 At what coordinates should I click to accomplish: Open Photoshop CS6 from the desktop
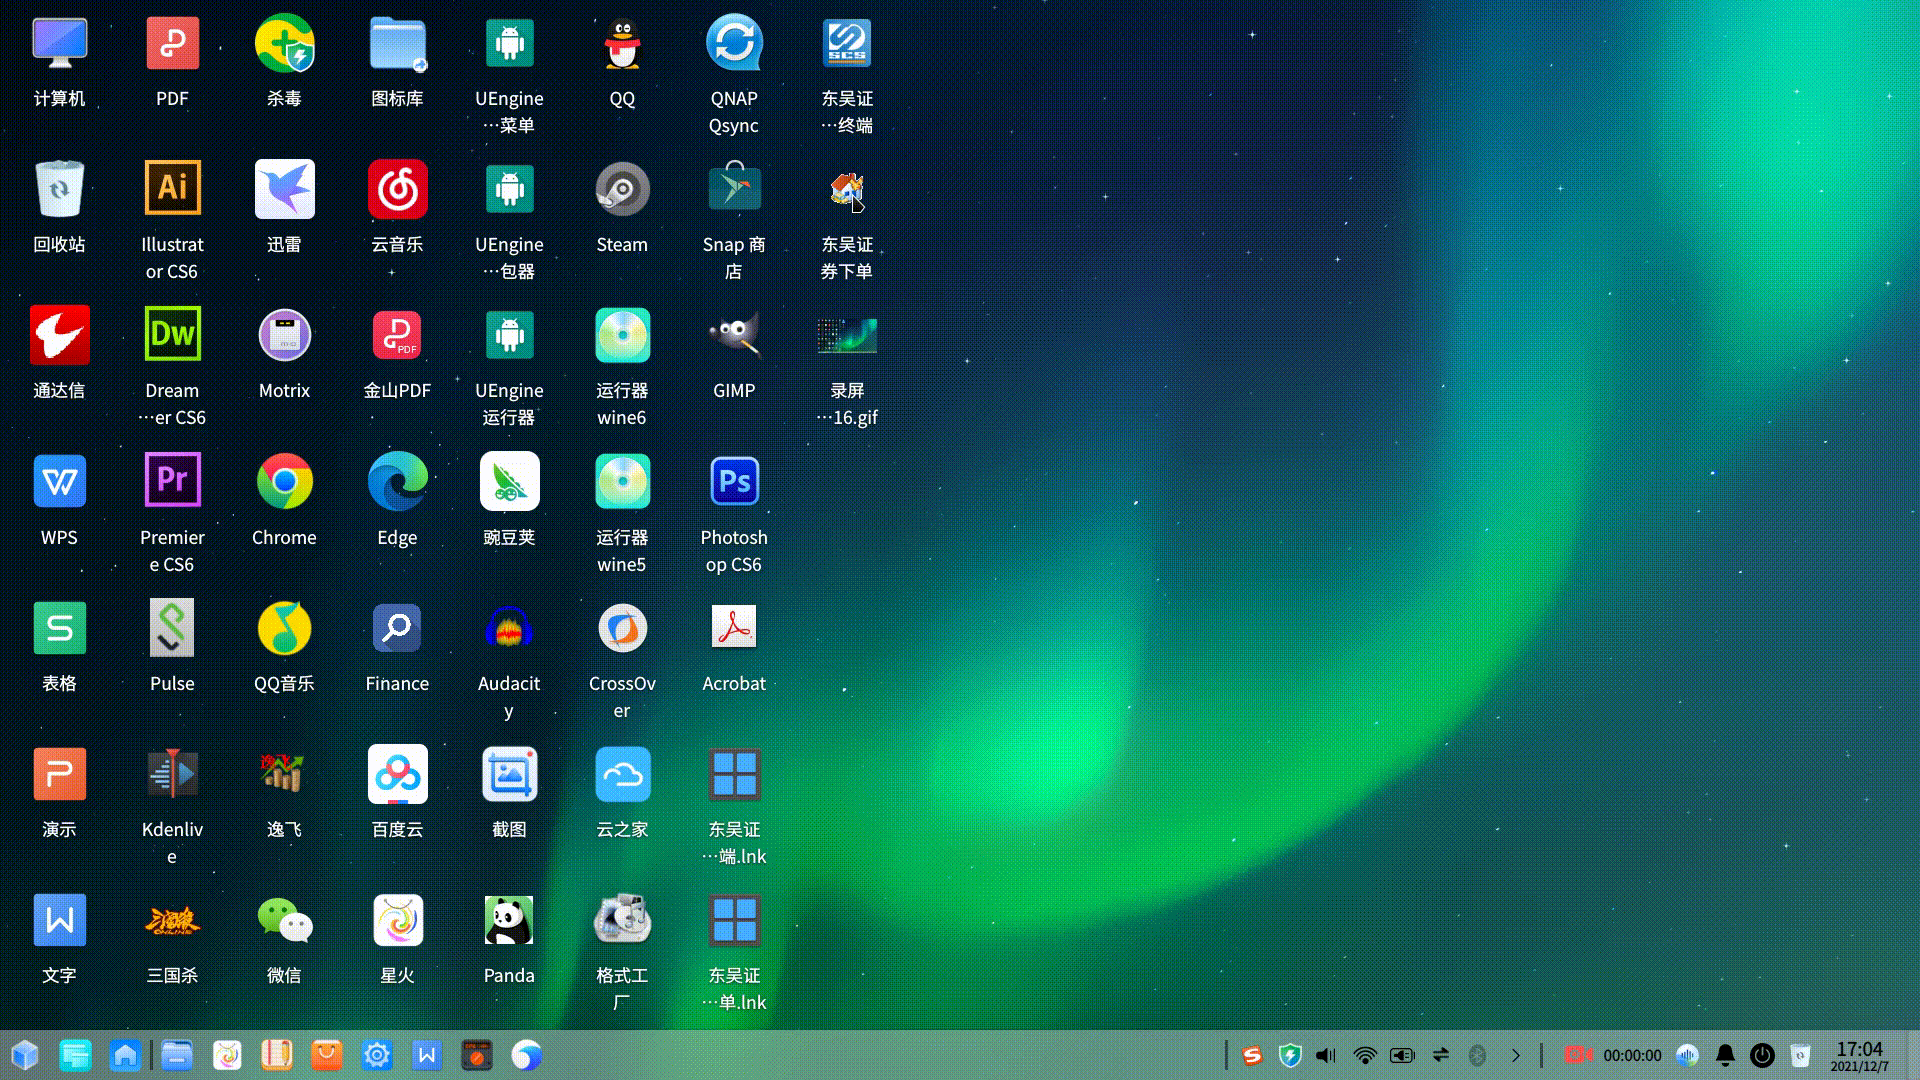point(734,482)
